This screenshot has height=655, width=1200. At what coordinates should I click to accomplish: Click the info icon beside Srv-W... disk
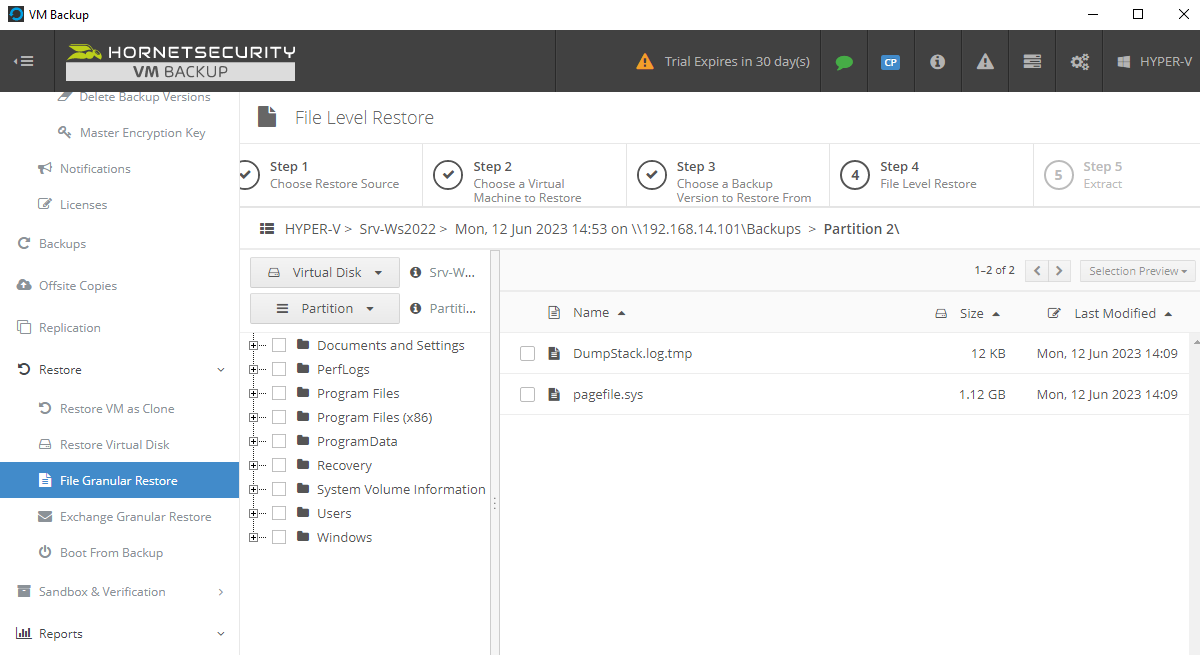(415, 272)
